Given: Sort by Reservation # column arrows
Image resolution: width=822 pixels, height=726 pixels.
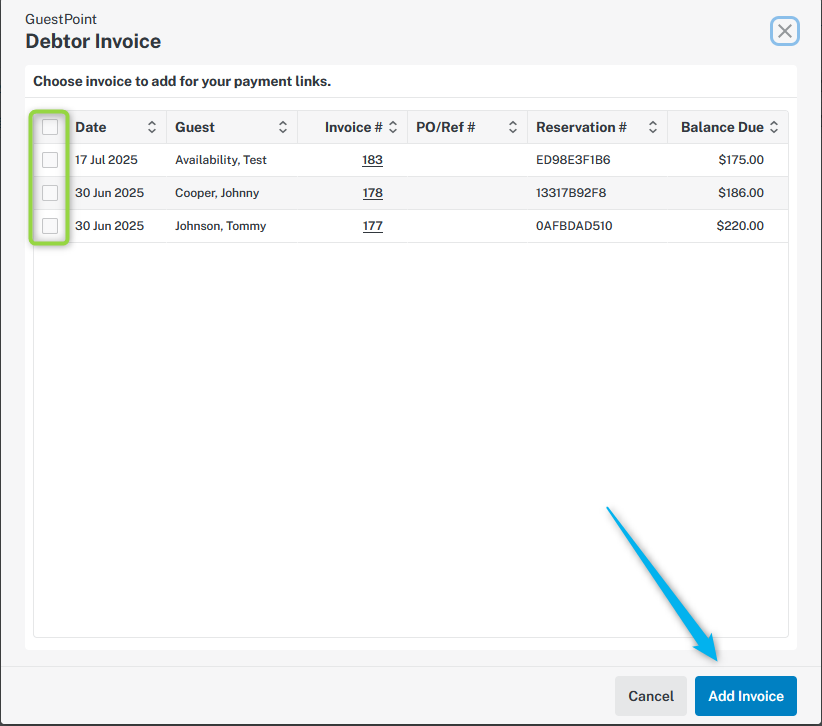Looking at the screenshot, I should [653, 127].
